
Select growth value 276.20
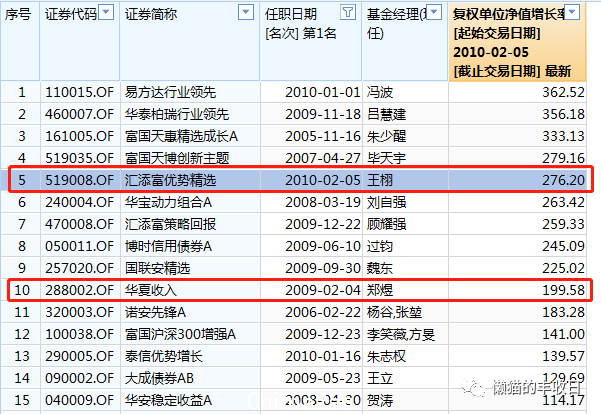point(563,180)
